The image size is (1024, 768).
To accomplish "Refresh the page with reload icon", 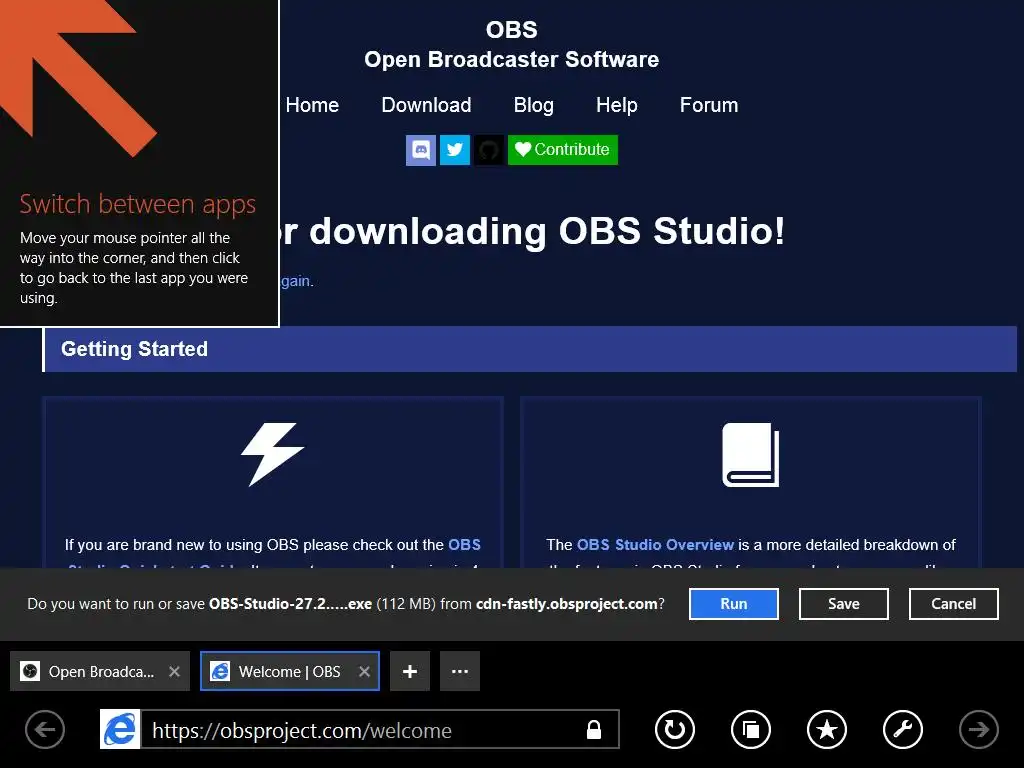I will 675,729.
